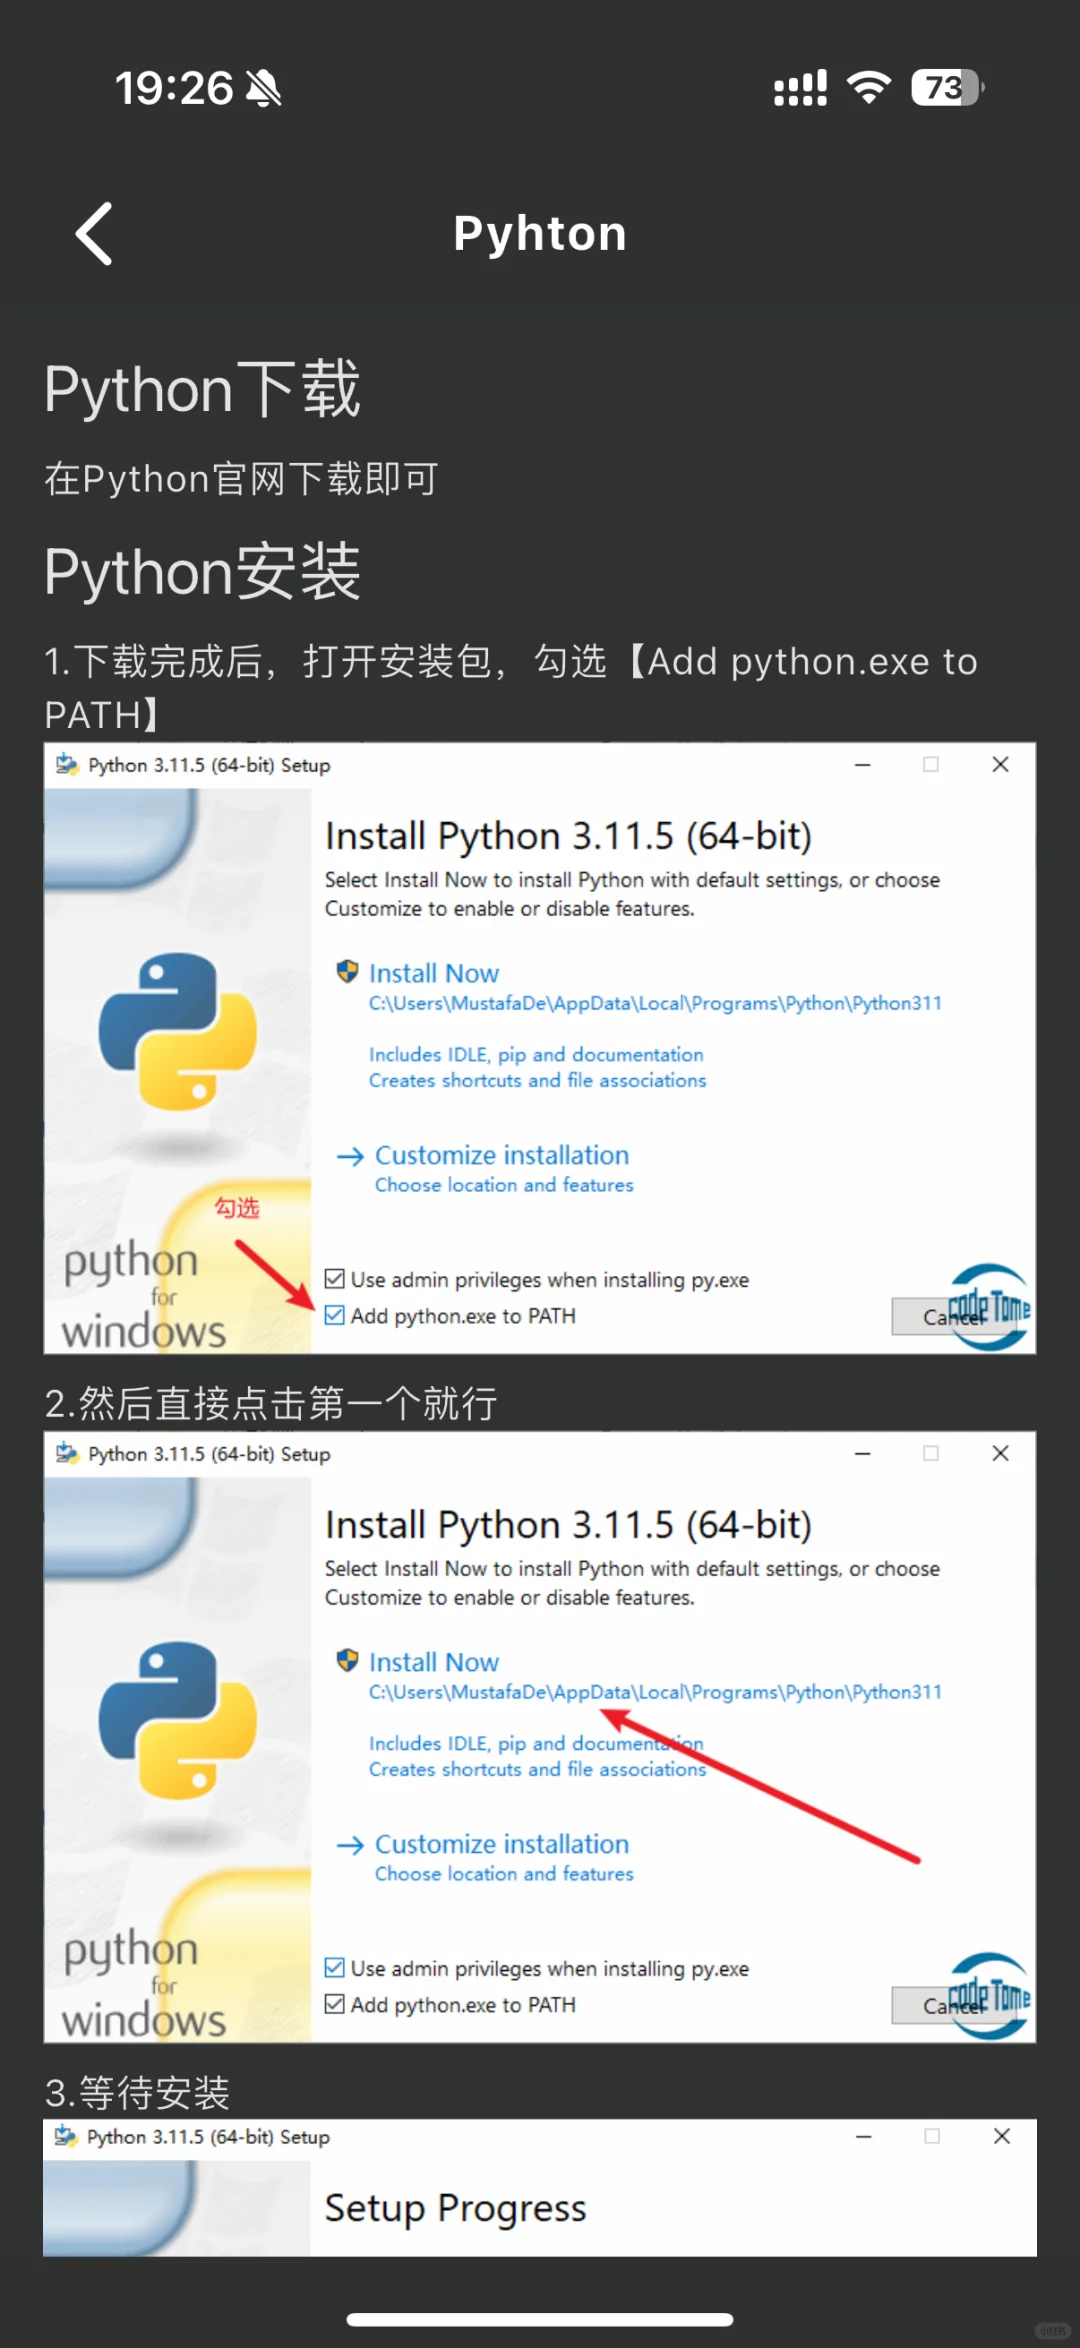Tap the 在Python官网下载即可 line
This screenshot has width=1080, height=2348.
click(241, 479)
